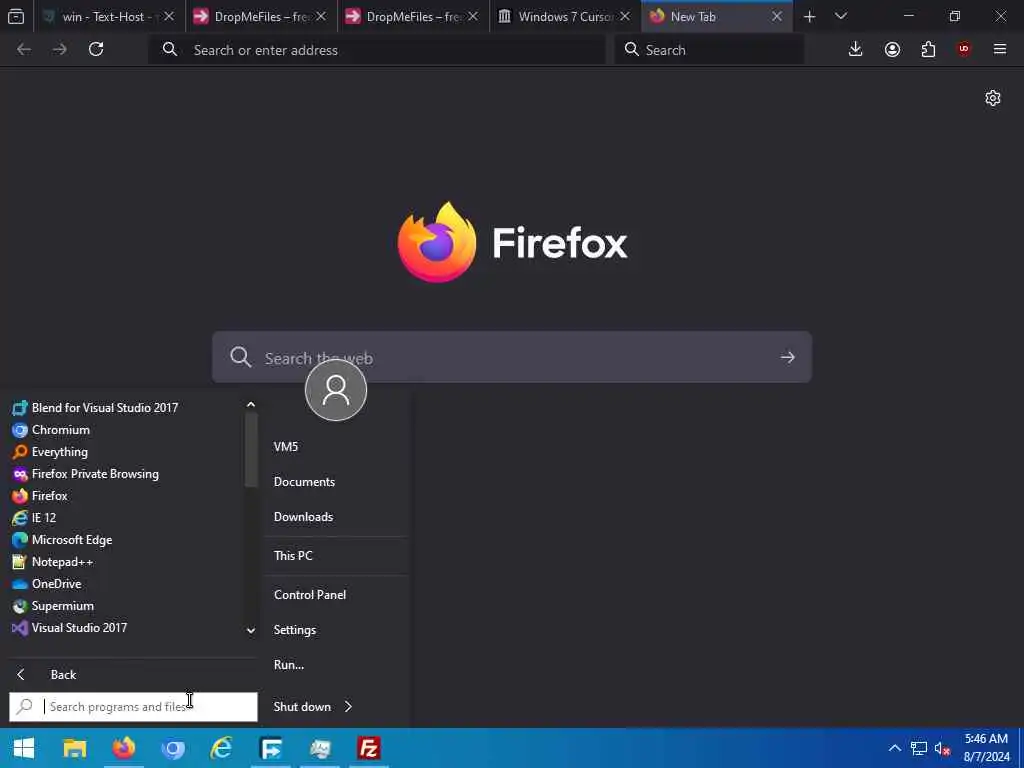Open FileZilla from the taskbar

(369, 748)
